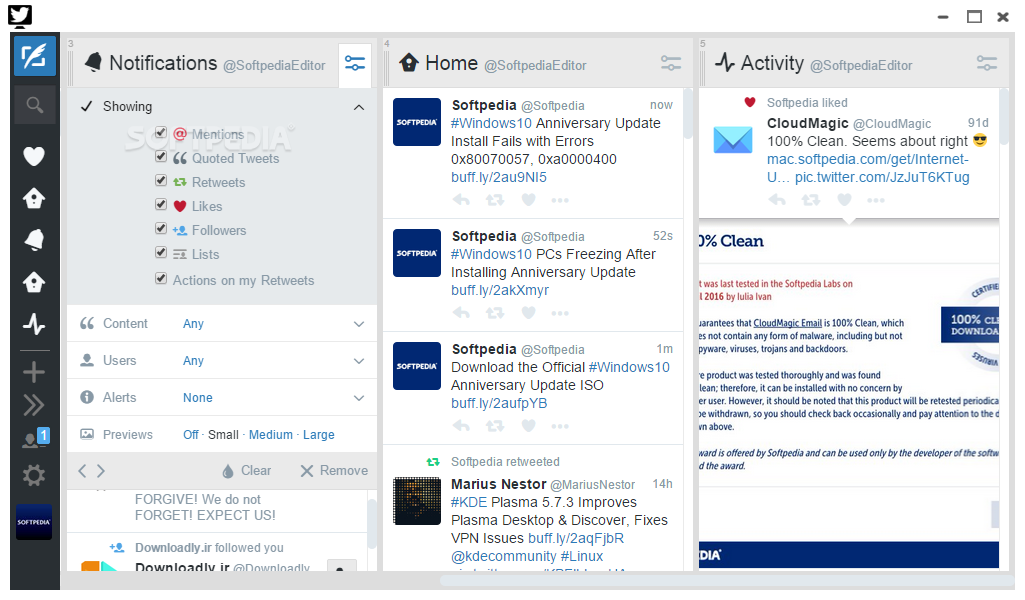
Task: Reply to the Install Fails with Errors tweet
Action: tap(462, 200)
